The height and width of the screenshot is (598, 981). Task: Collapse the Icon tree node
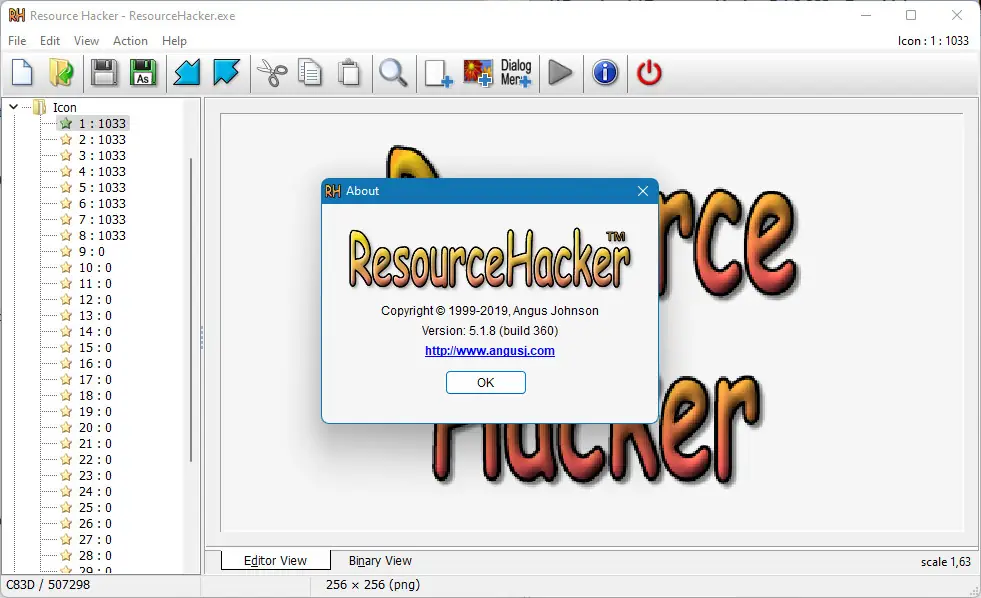pos(13,107)
